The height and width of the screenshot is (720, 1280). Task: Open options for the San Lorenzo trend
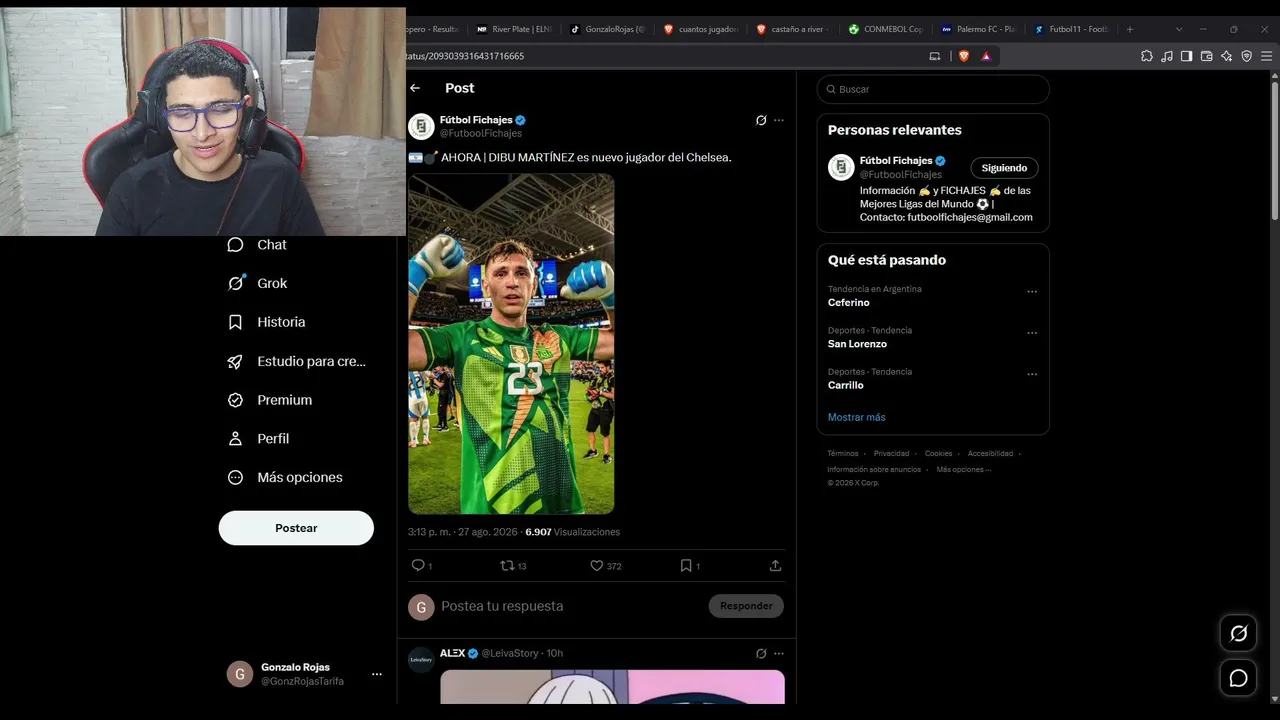[x=1032, y=333]
